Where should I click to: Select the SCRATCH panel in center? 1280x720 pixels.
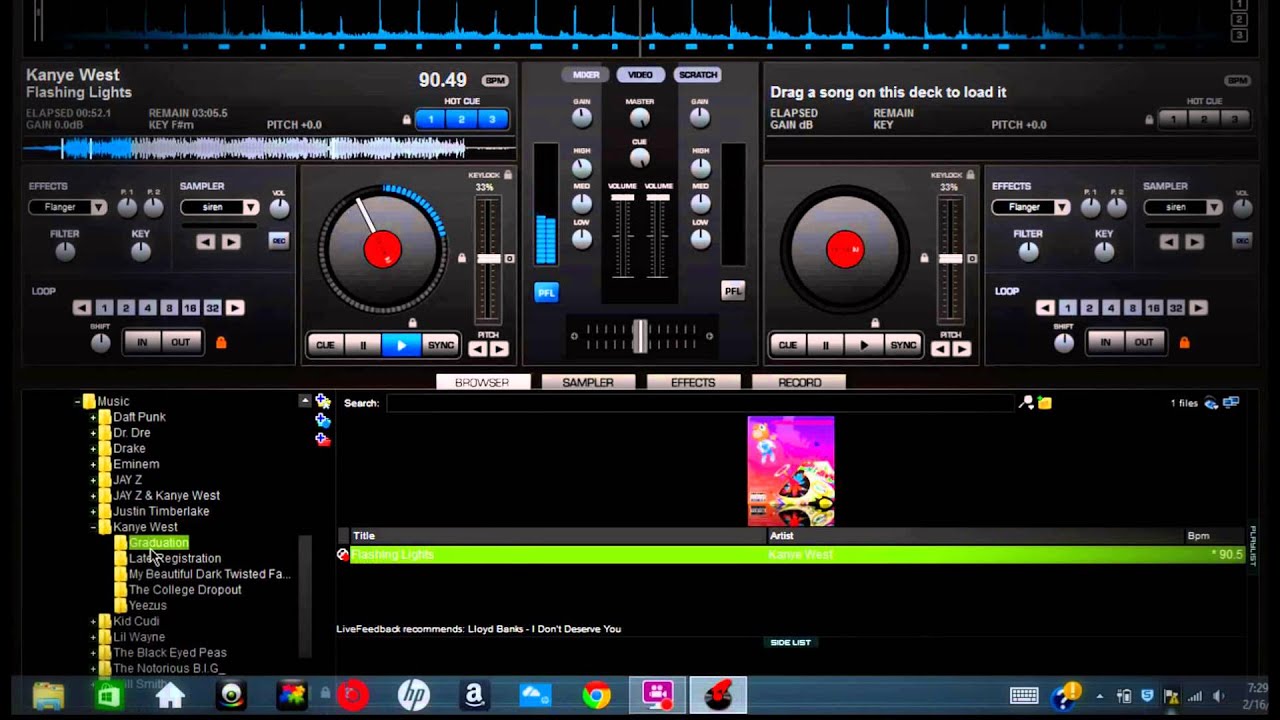pos(698,75)
